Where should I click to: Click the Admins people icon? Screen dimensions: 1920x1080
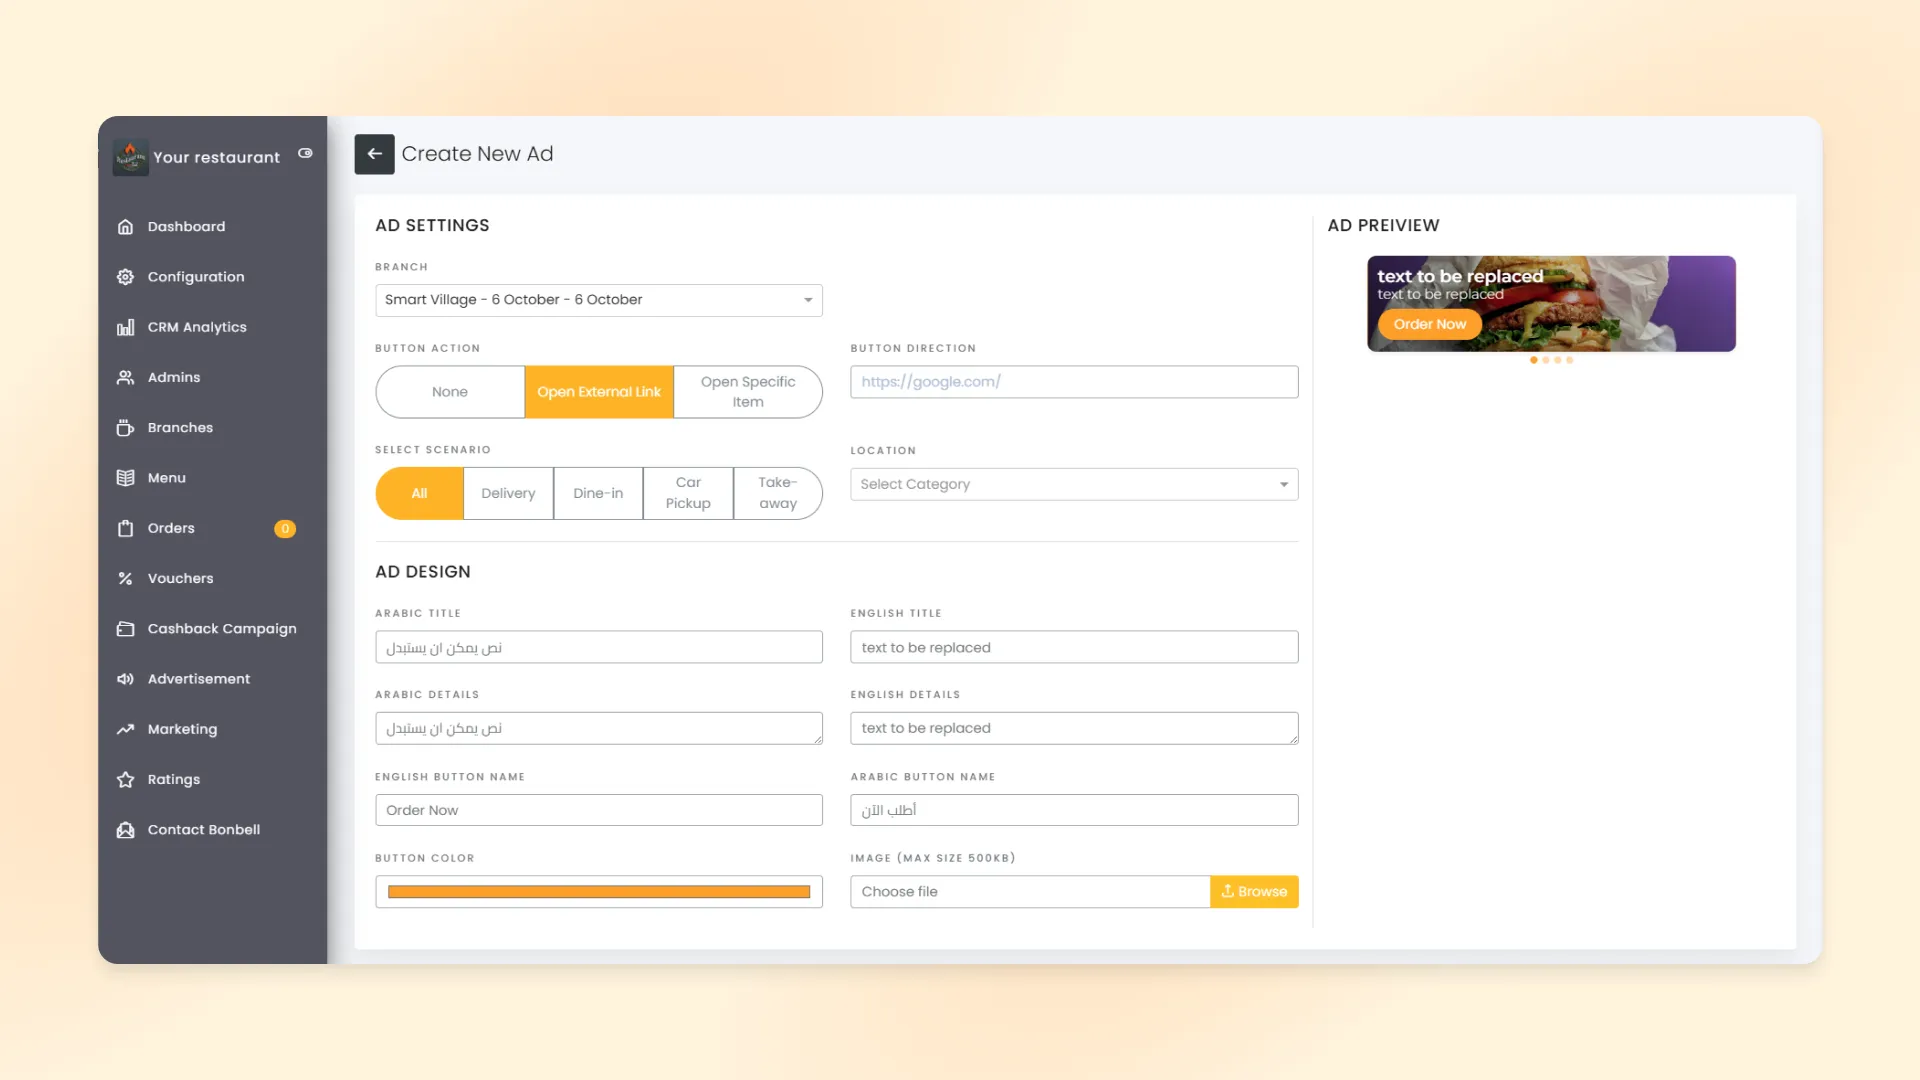coord(125,377)
